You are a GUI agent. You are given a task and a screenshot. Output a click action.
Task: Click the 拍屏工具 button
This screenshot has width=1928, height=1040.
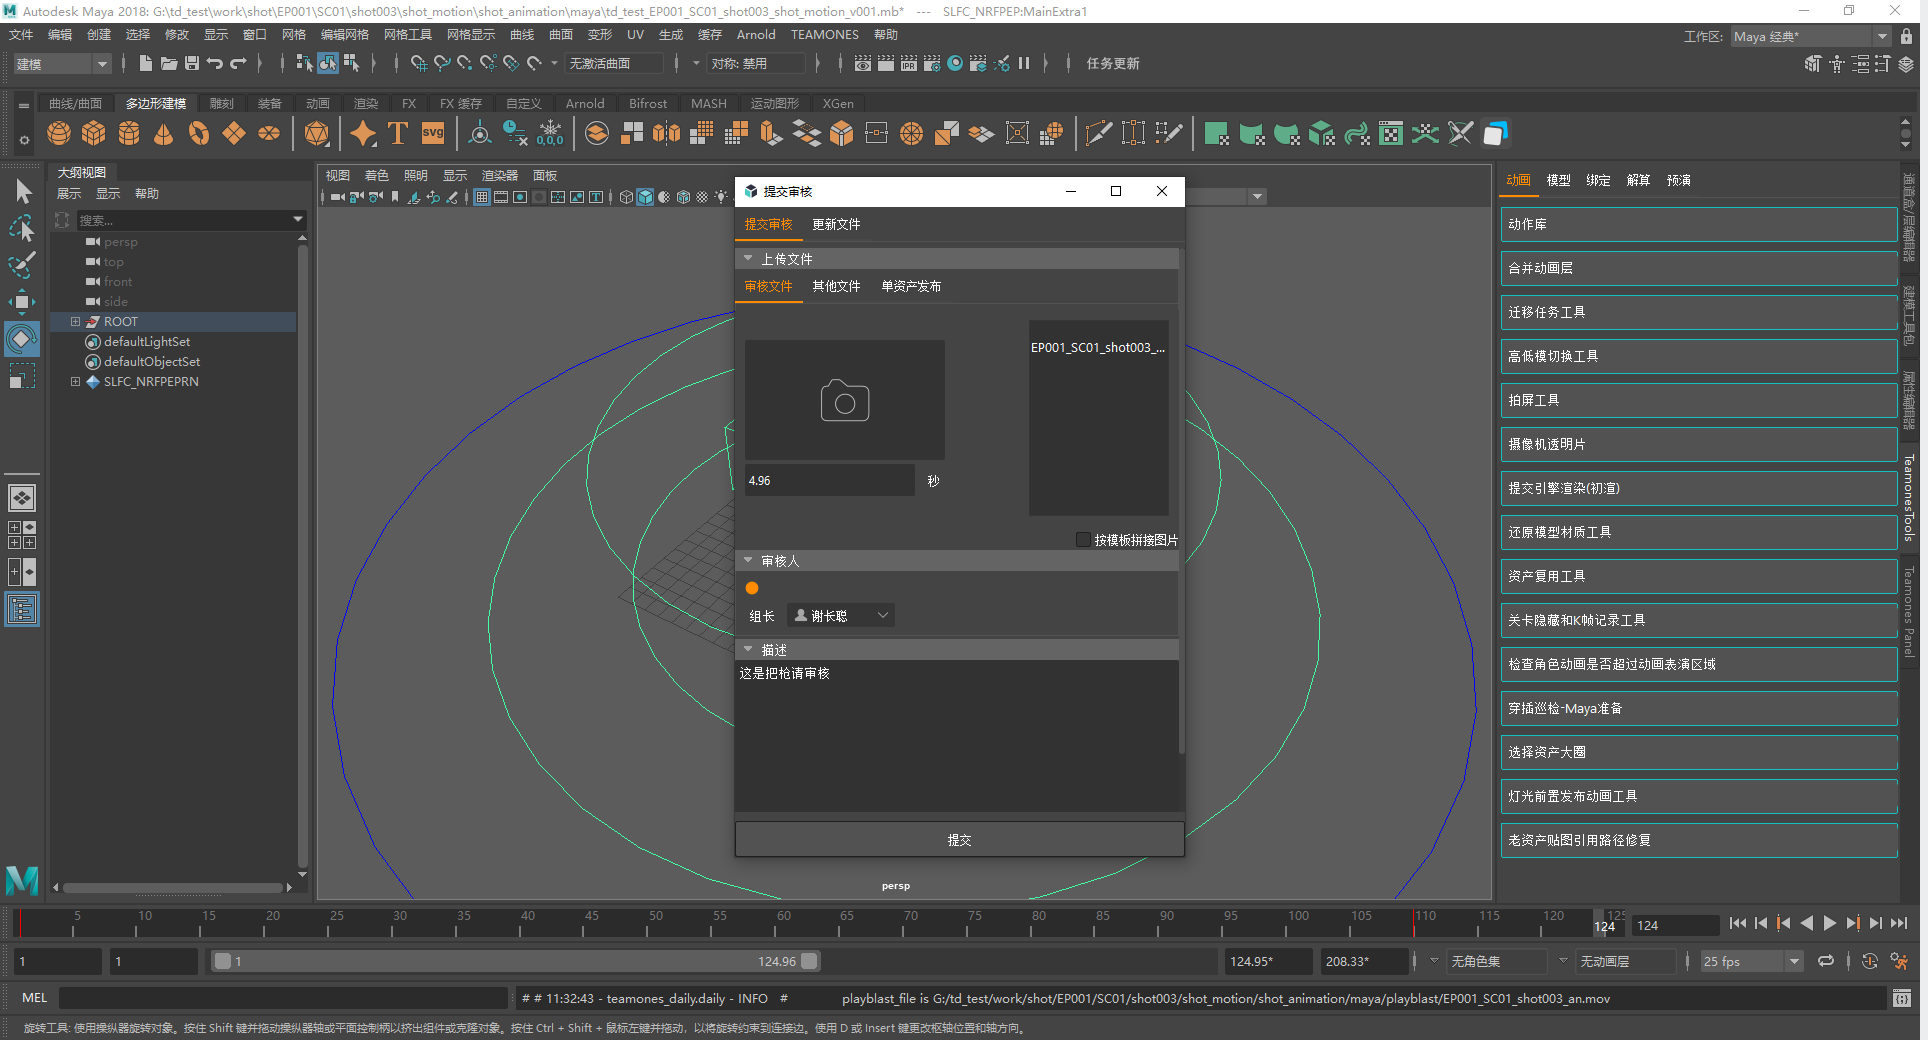[x=1698, y=400]
